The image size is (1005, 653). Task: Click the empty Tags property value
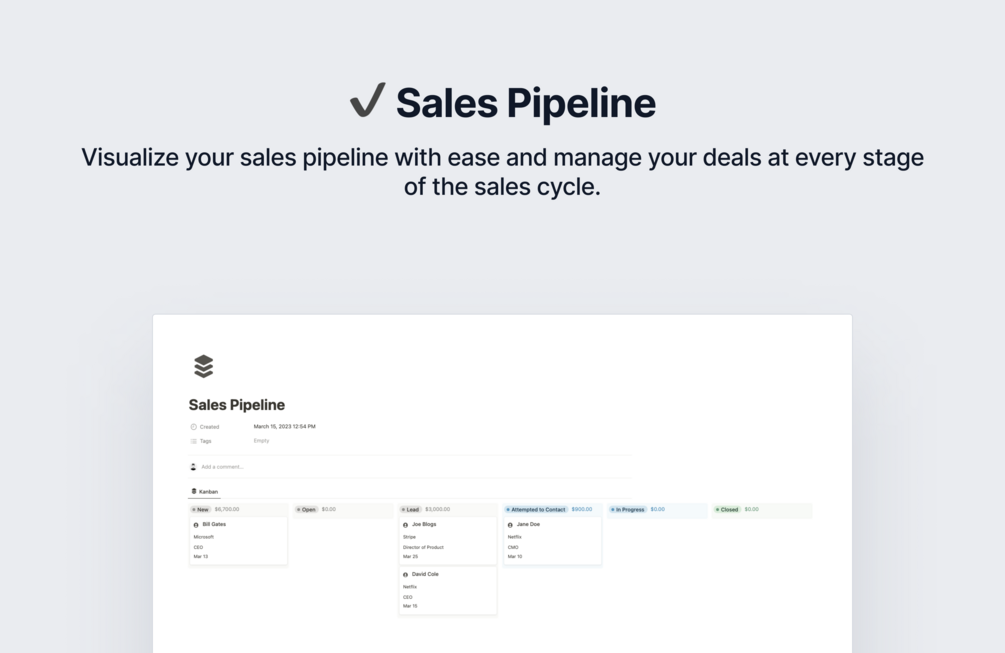261,441
